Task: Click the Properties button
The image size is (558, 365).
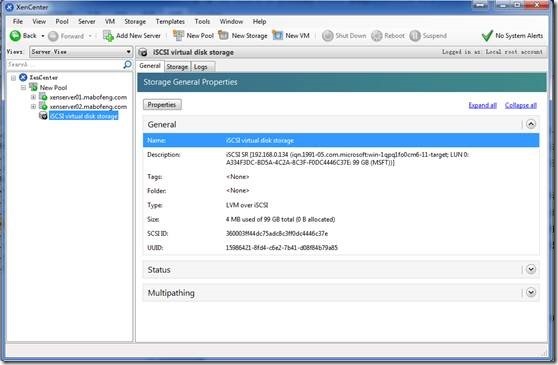Action: pos(162,105)
